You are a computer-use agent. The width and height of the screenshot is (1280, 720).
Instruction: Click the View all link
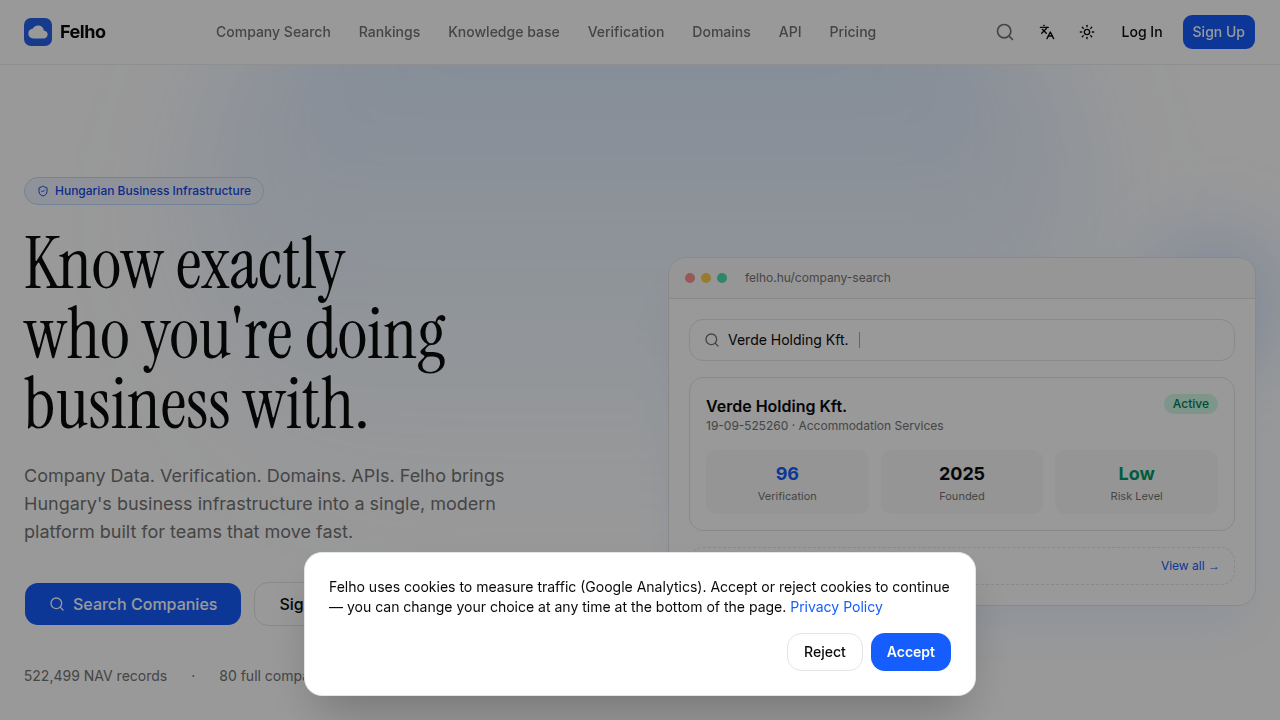1190,566
